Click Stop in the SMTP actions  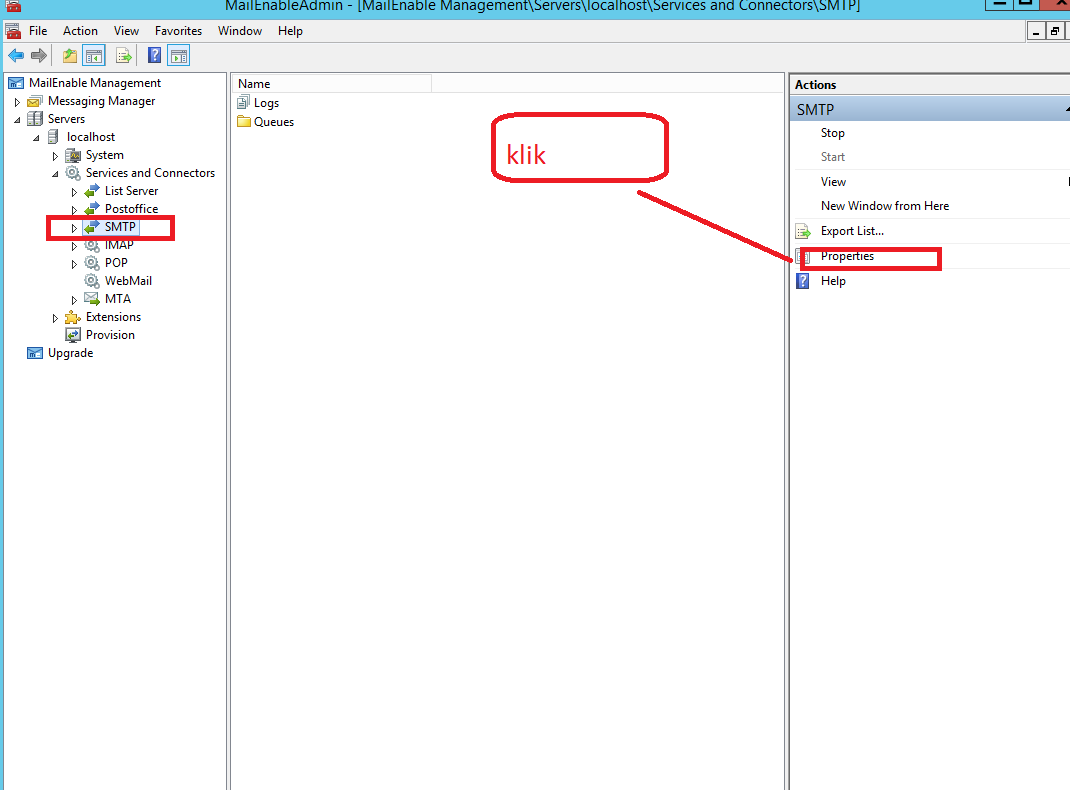(832, 133)
